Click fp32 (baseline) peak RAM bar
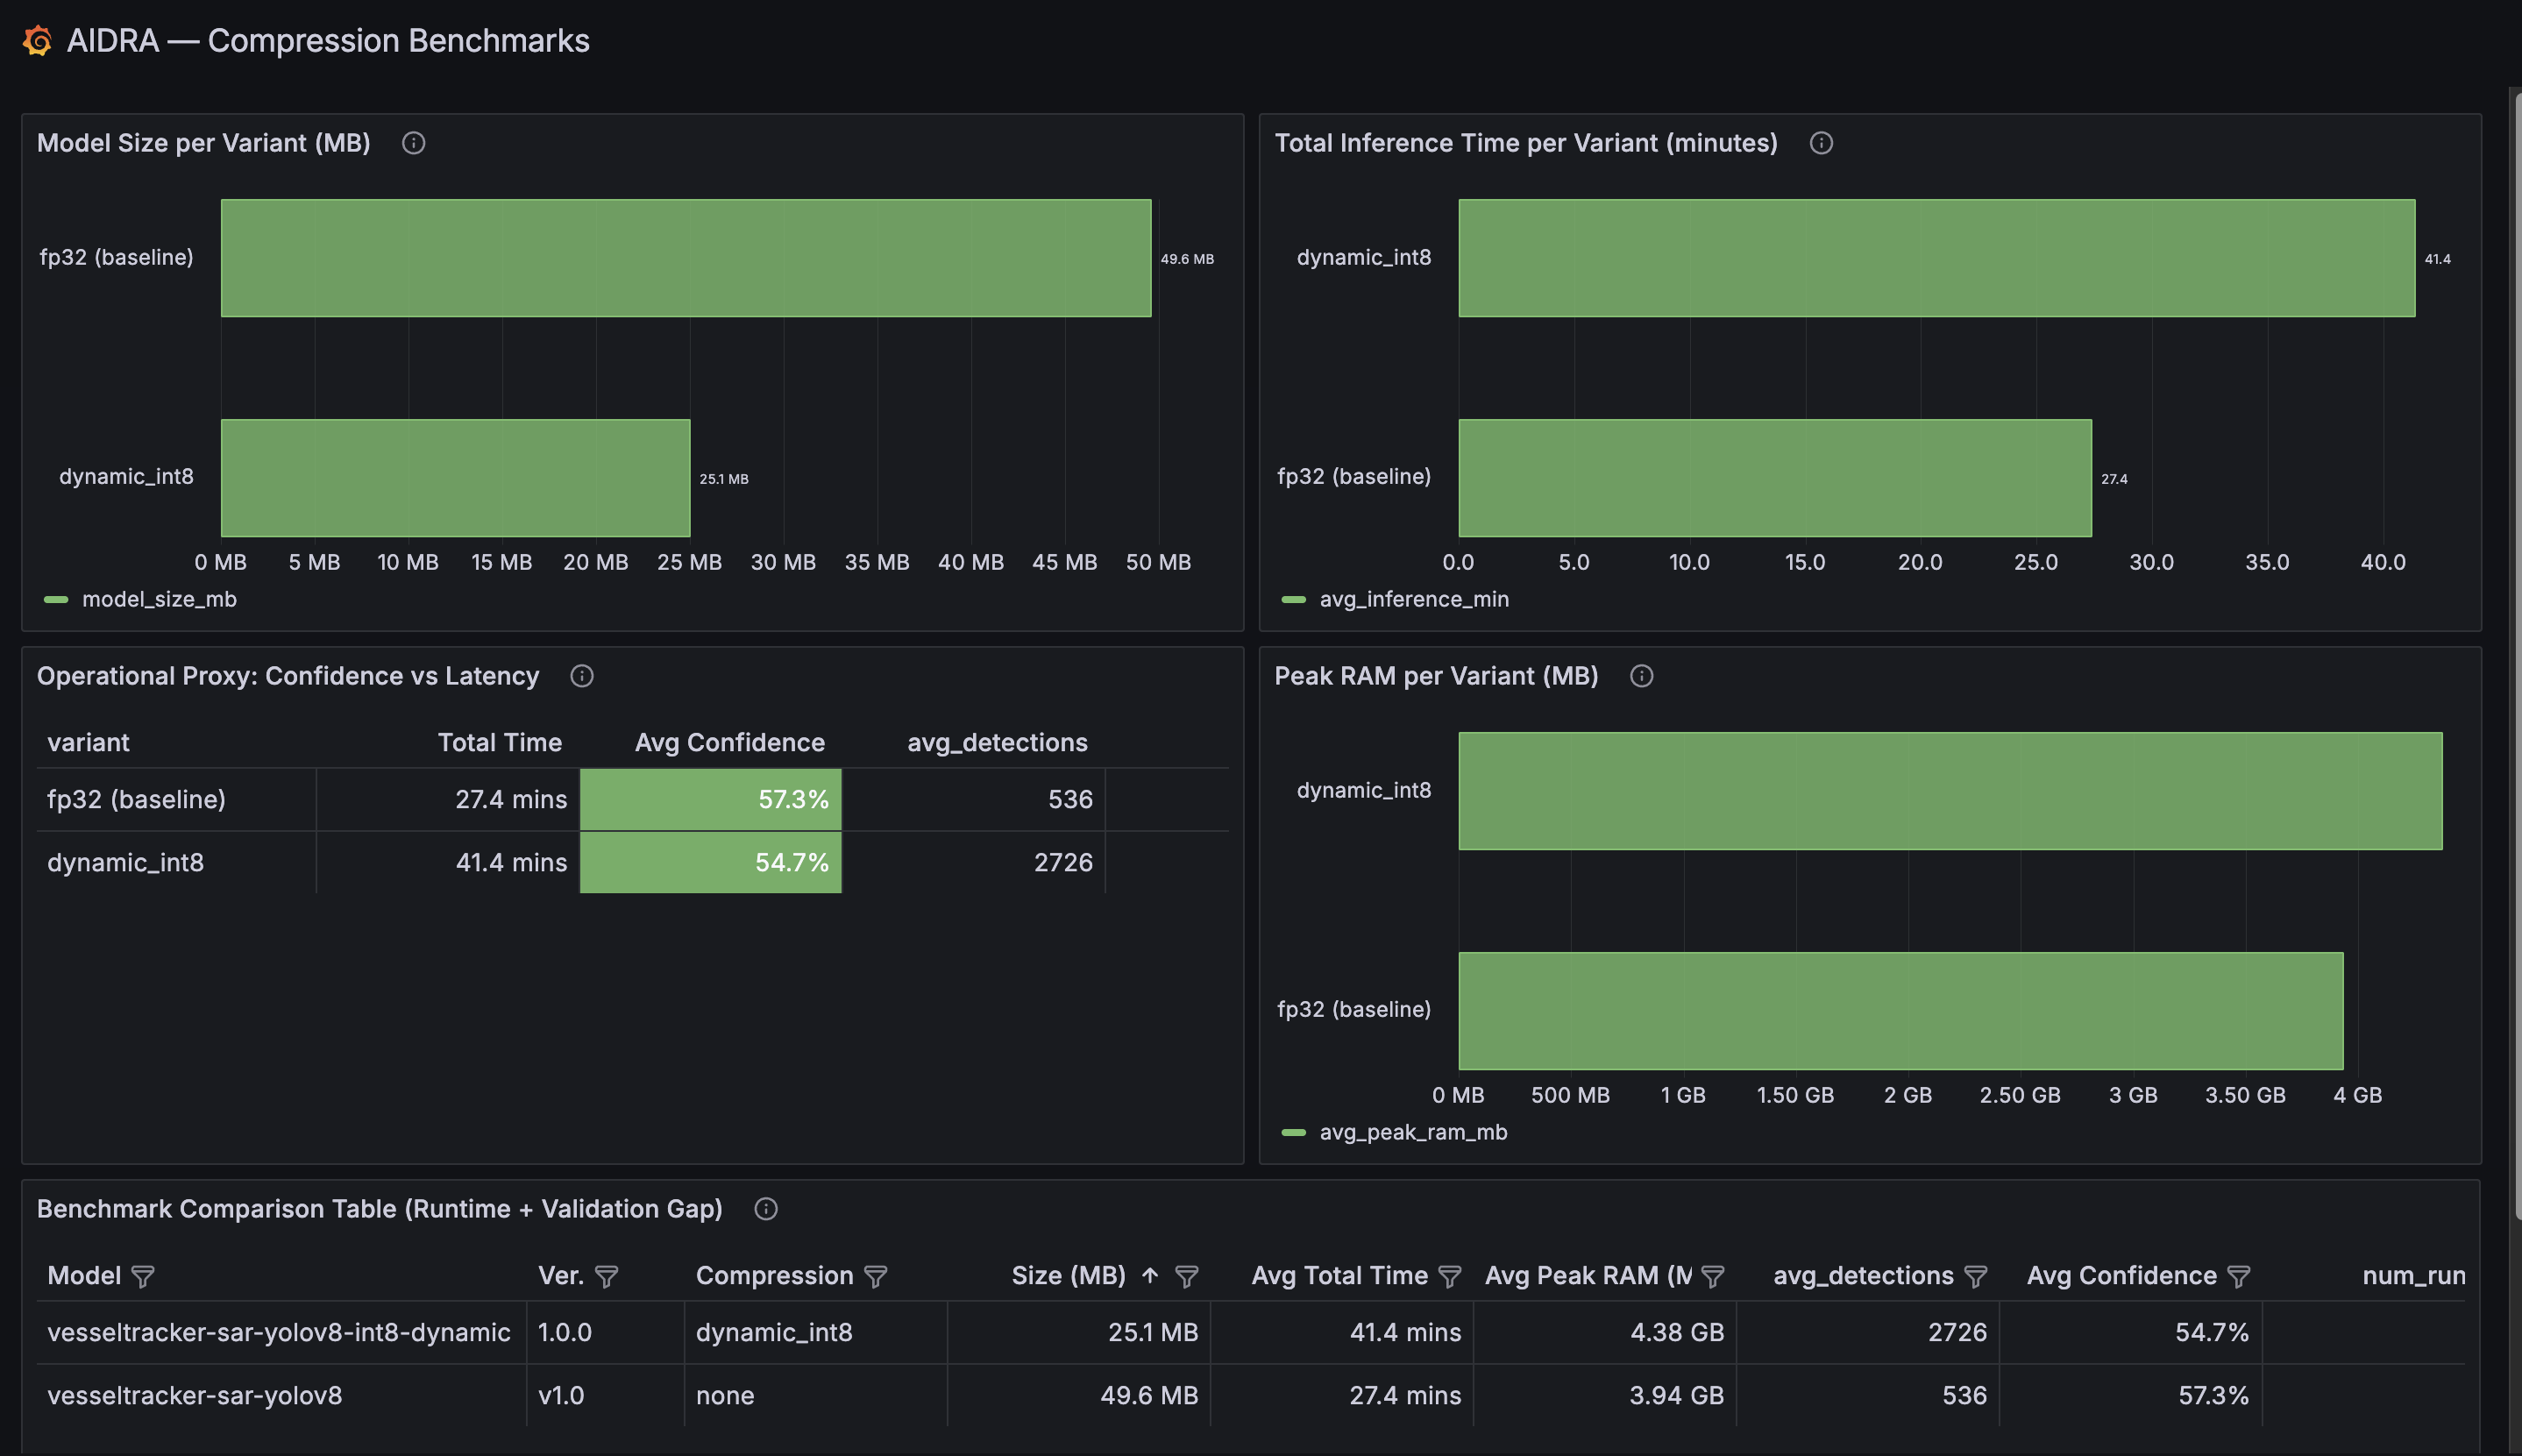Screen dimensions: 2522x1456 1901,1011
